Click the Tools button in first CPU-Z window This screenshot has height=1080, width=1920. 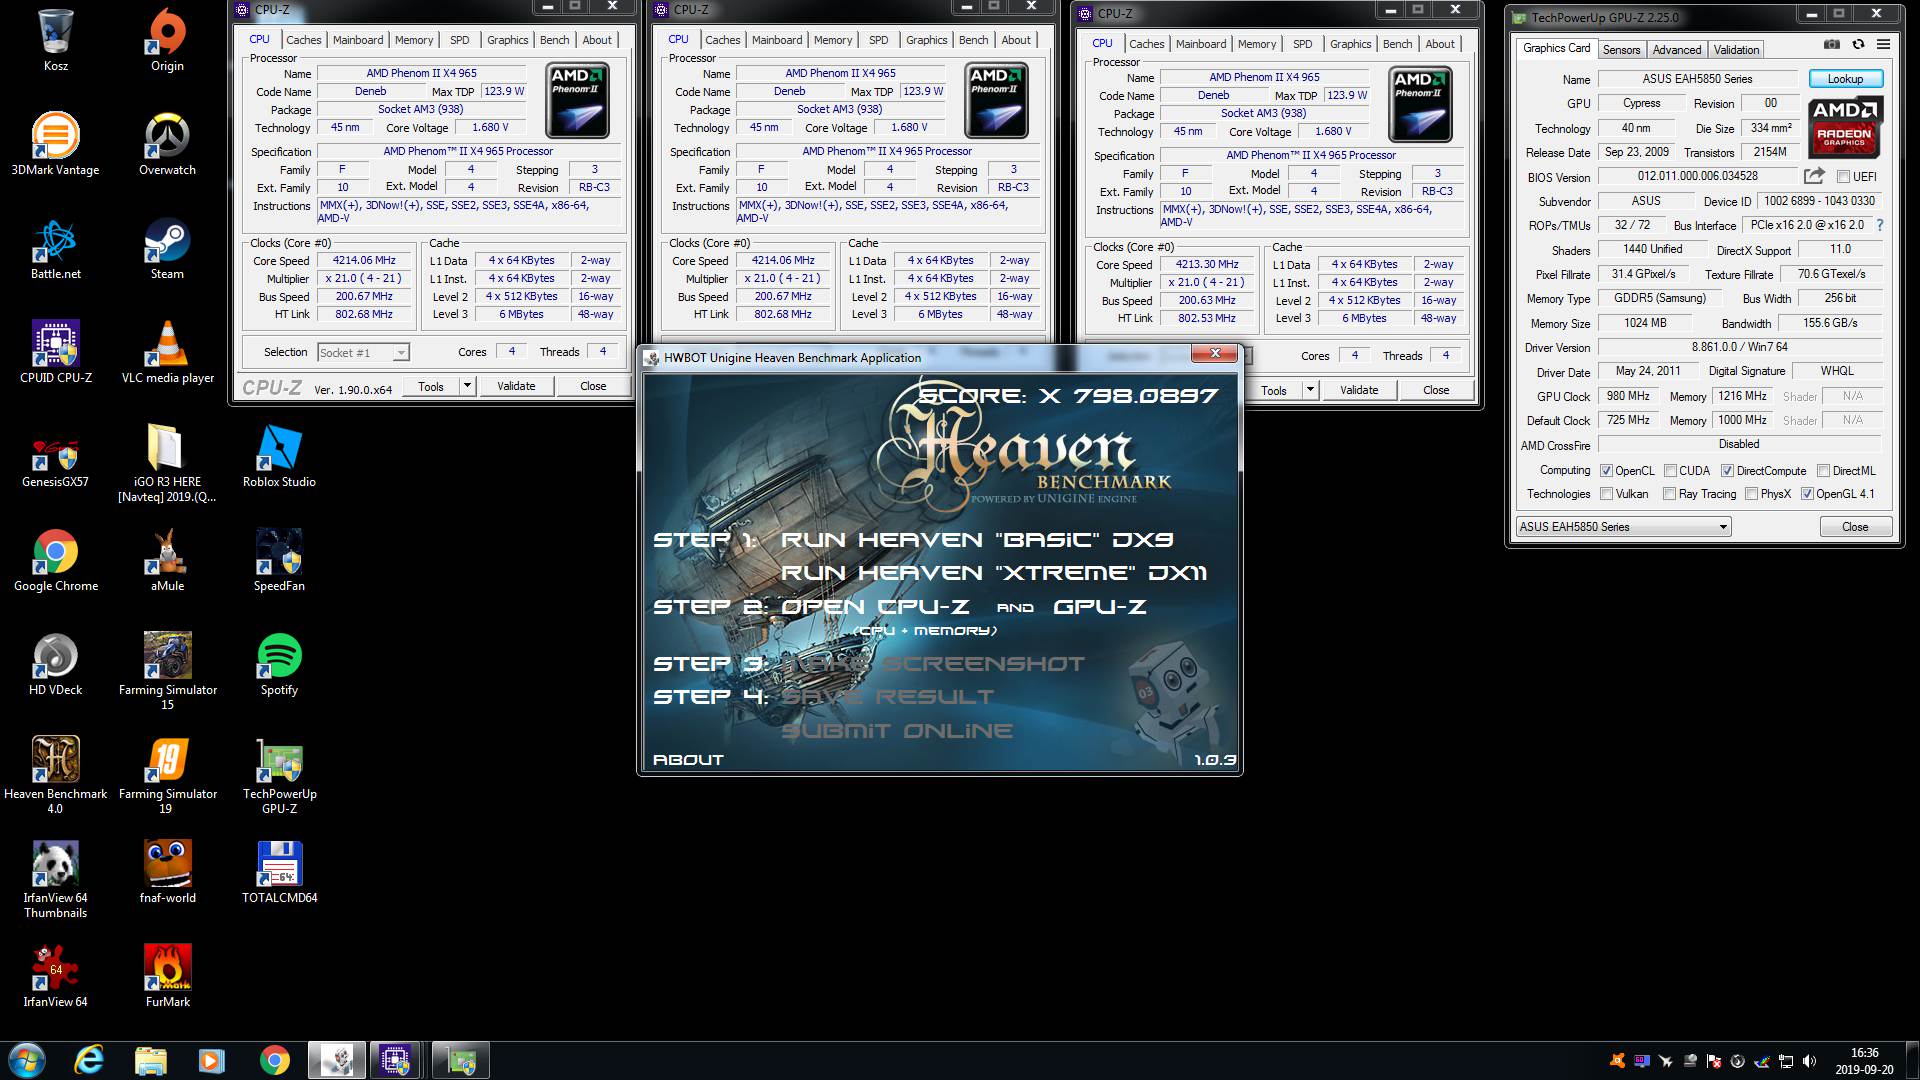pyautogui.click(x=431, y=386)
